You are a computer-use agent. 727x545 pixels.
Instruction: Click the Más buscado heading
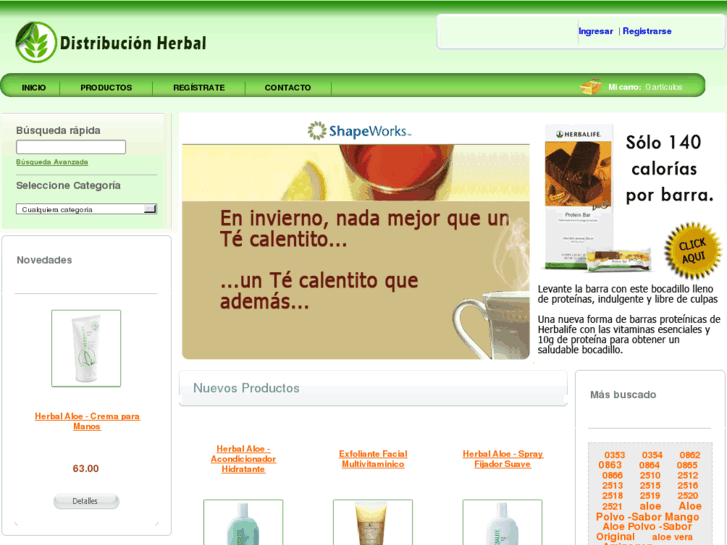point(623,395)
